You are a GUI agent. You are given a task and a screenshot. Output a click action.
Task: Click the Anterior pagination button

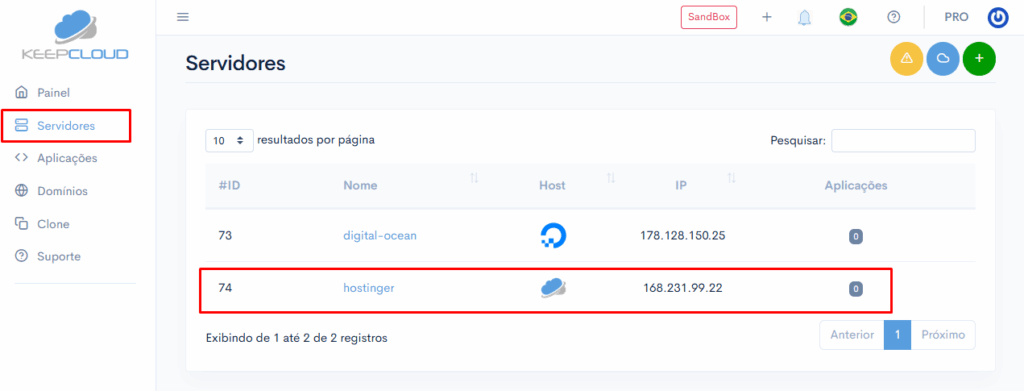tap(852, 335)
